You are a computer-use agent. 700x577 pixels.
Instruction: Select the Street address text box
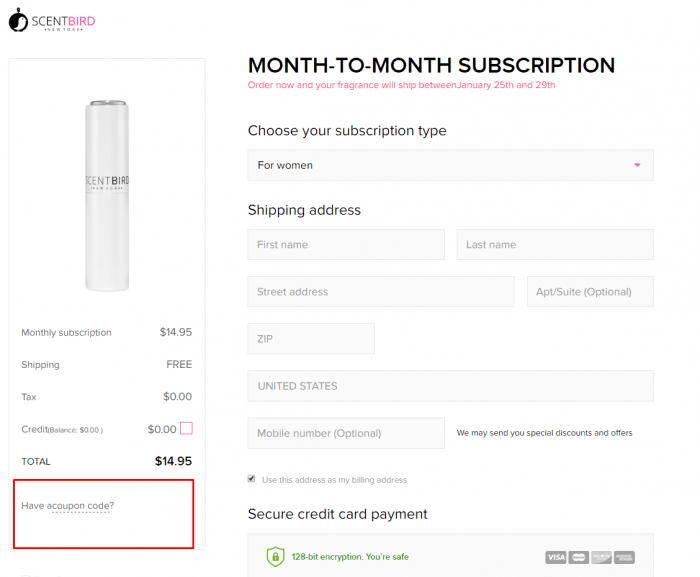pyautogui.click(x=381, y=292)
